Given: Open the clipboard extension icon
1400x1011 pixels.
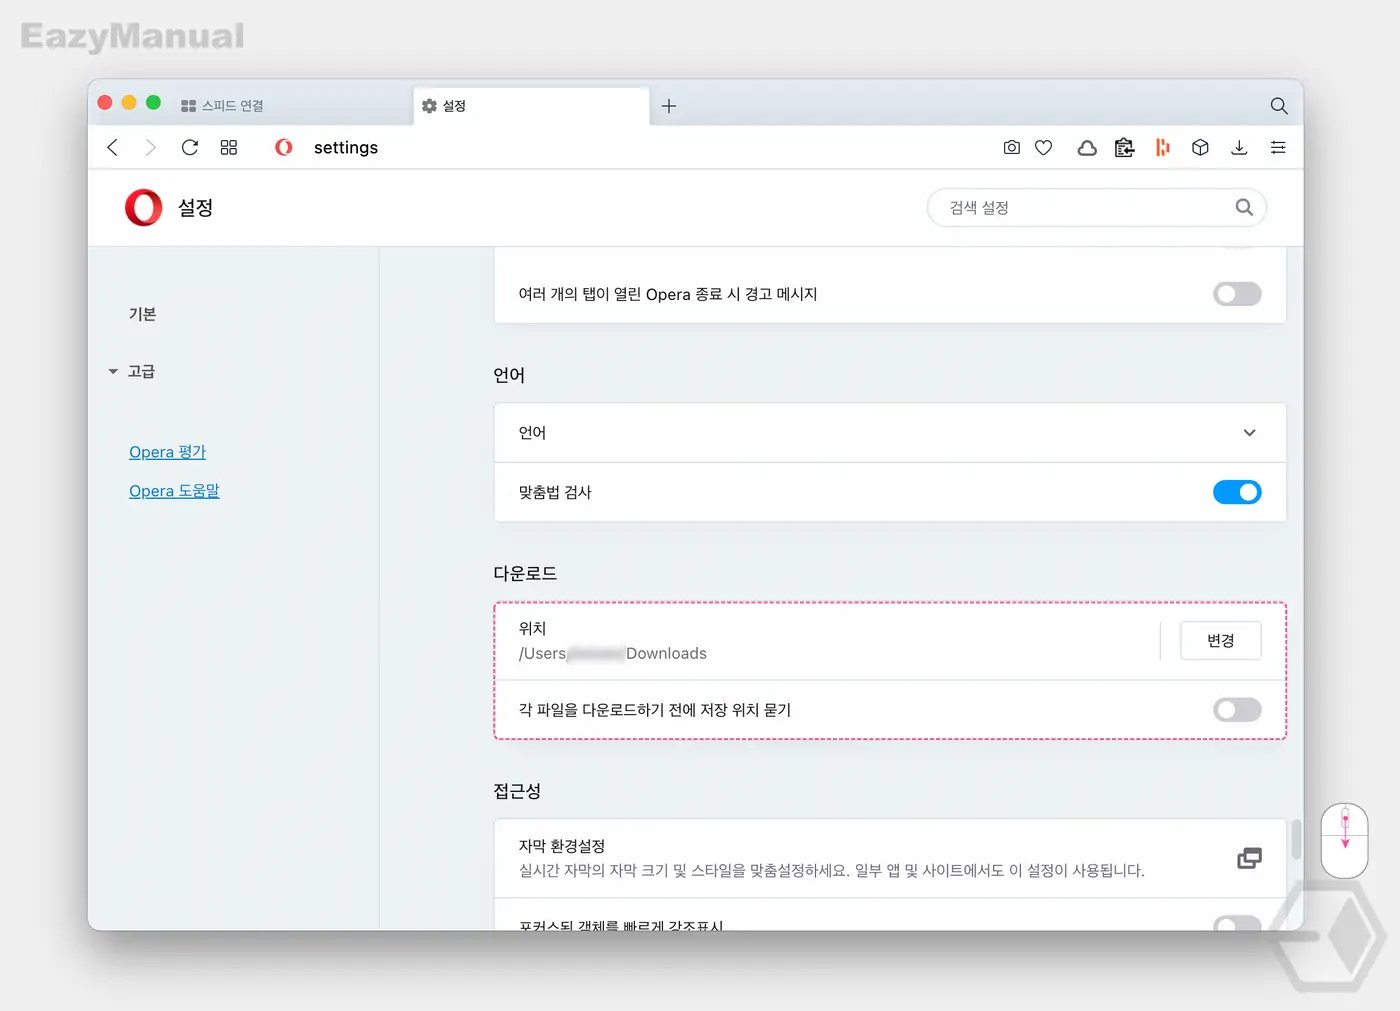Looking at the screenshot, I should (1125, 148).
